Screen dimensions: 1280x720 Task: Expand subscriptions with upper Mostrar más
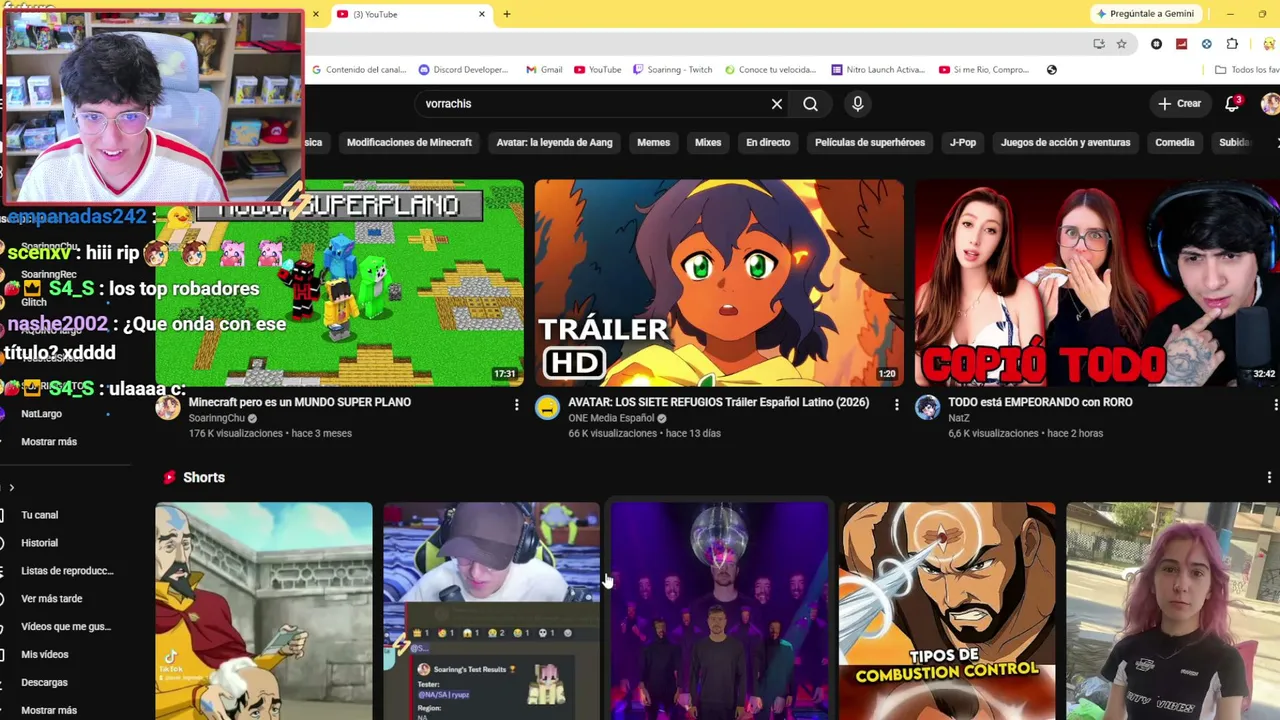pyautogui.click(x=49, y=442)
